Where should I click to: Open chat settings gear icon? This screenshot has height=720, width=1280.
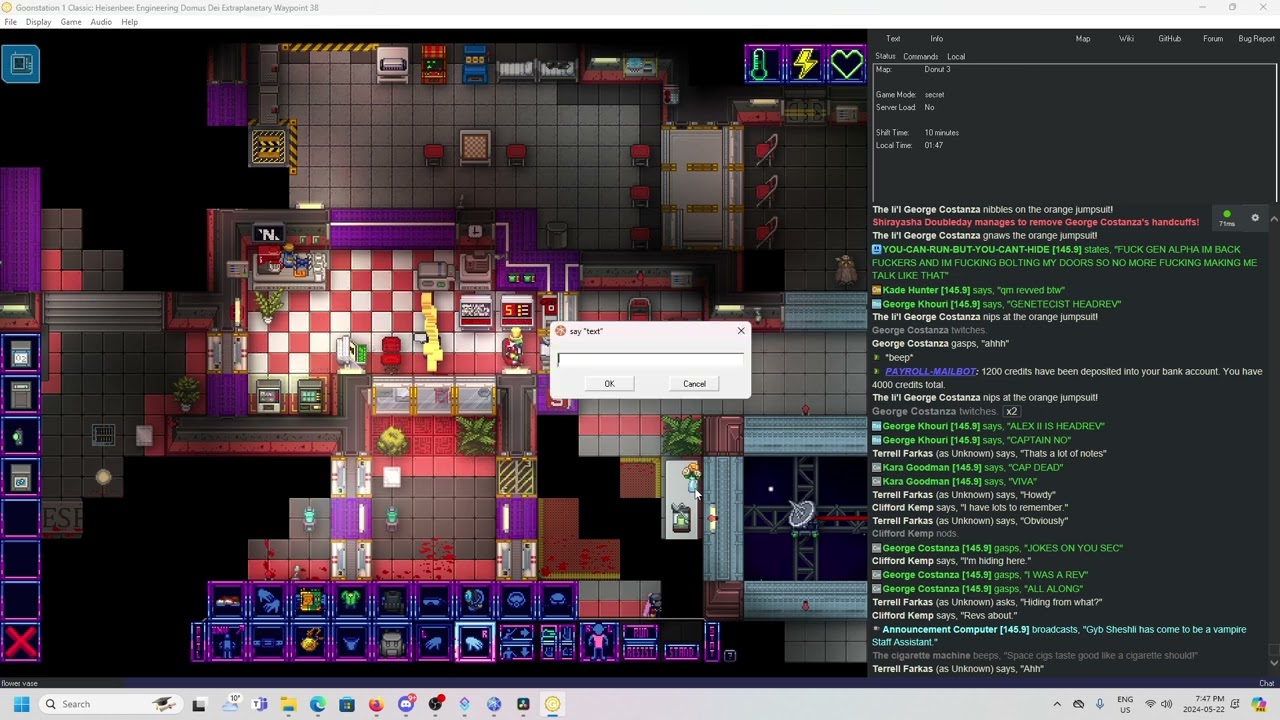pyautogui.click(x=1255, y=218)
